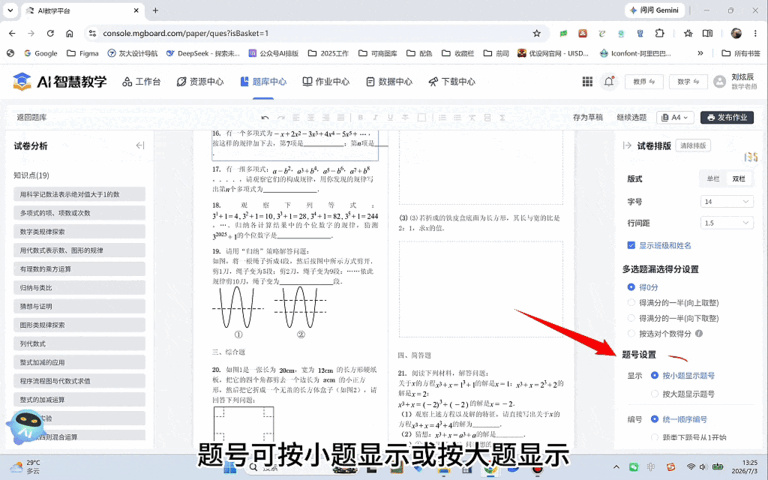768x480 pixels.
Task: Open the 行间距 line spacing dropdown showing 1.5
Action: pos(727,223)
